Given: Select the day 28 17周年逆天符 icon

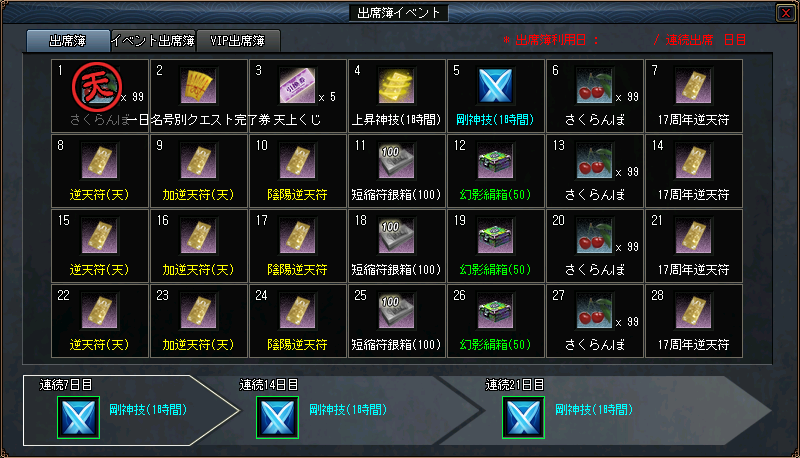Looking at the screenshot, I should (693, 312).
